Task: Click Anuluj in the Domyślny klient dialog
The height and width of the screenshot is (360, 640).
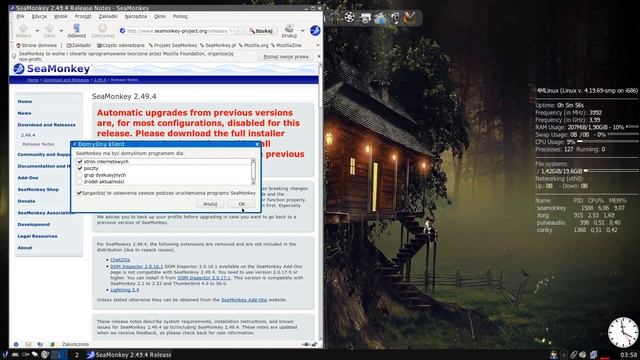Action: pos(210,204)
